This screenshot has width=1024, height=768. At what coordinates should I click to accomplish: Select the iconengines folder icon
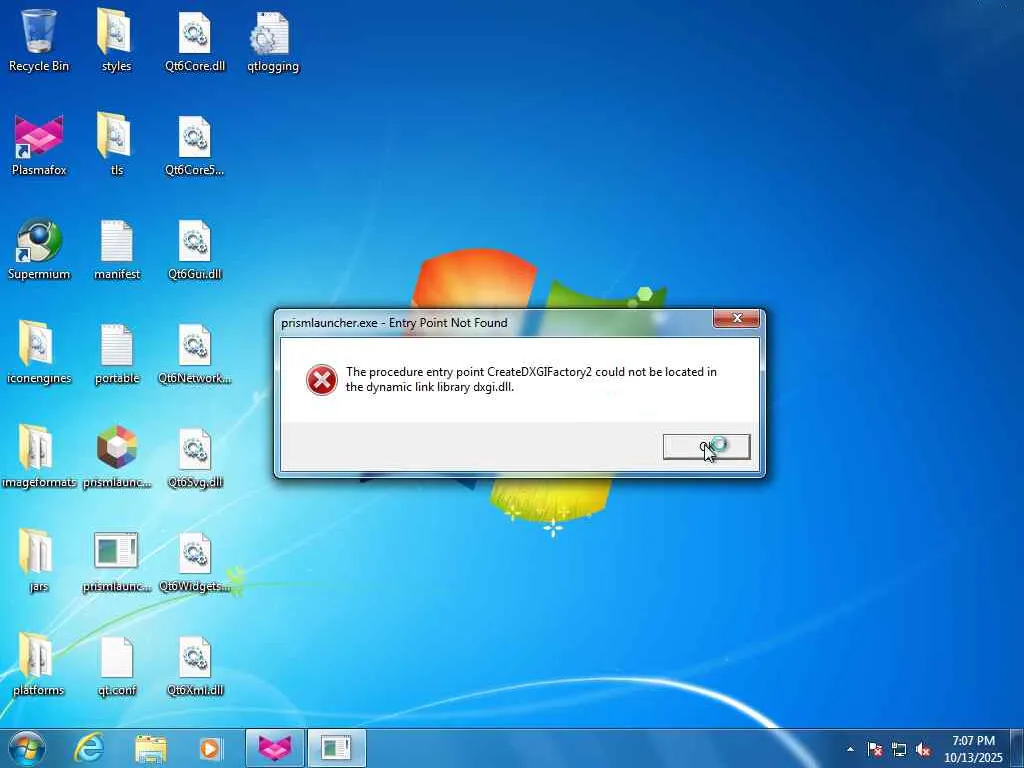pos(39,353)
